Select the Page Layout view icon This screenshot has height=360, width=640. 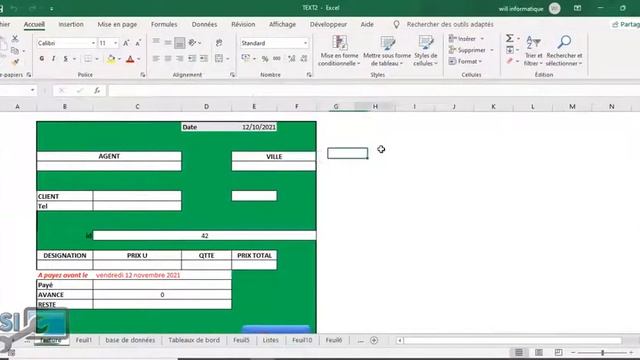click(x=539, y=352)
